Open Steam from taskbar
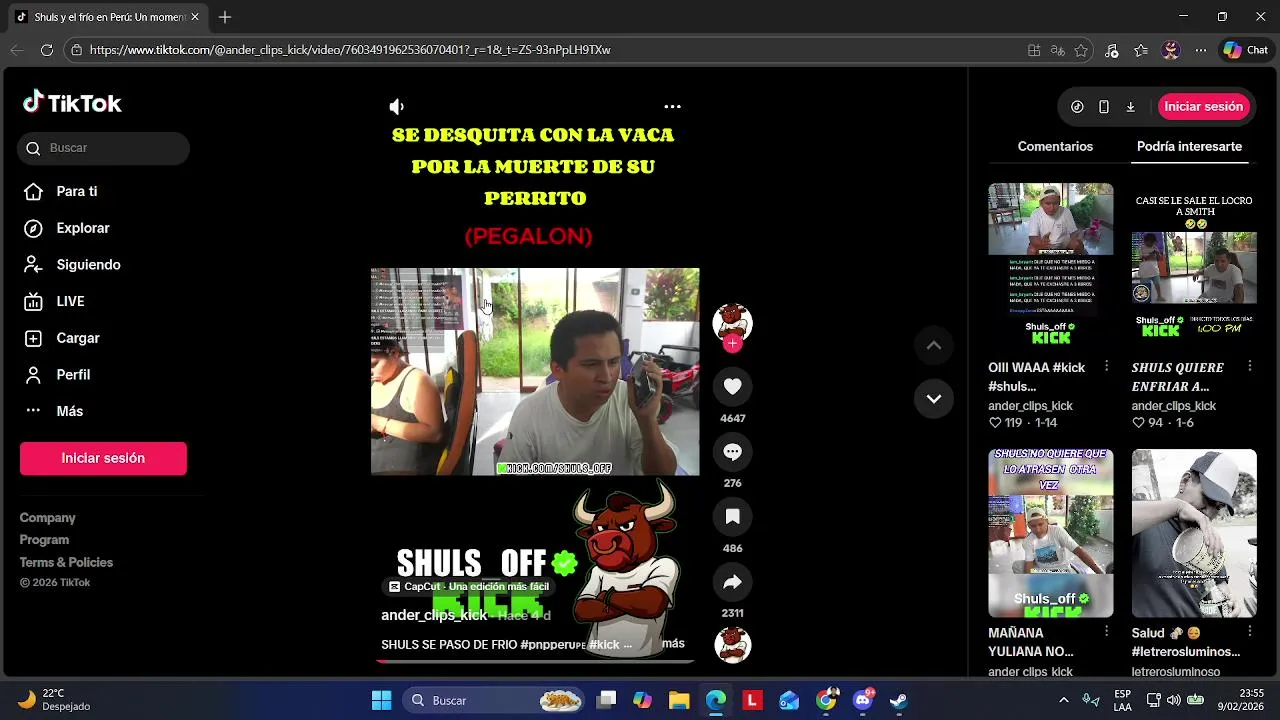 coord(898,700)
